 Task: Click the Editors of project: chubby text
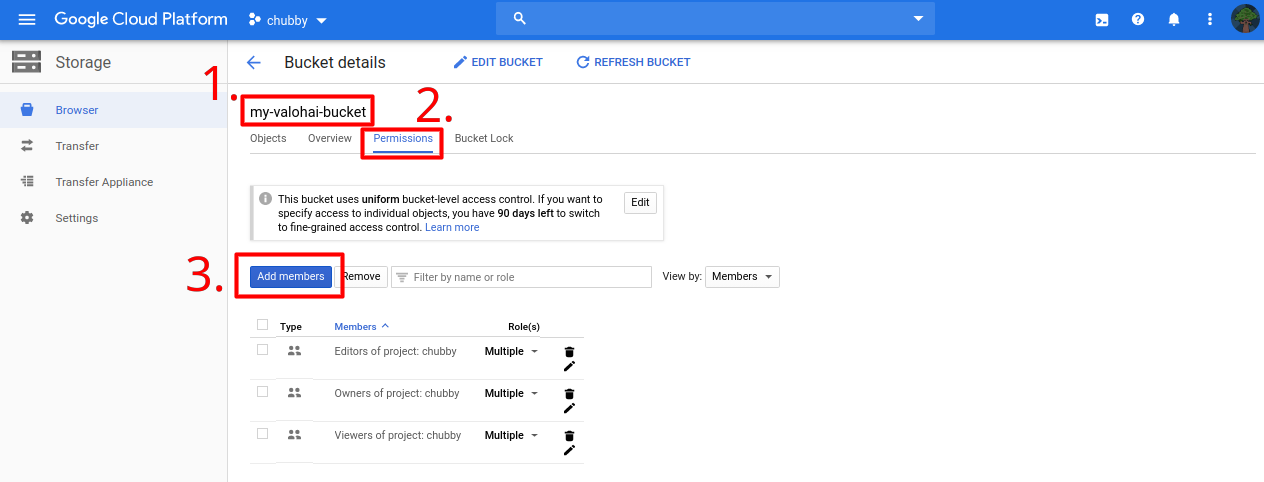[396, 352]
